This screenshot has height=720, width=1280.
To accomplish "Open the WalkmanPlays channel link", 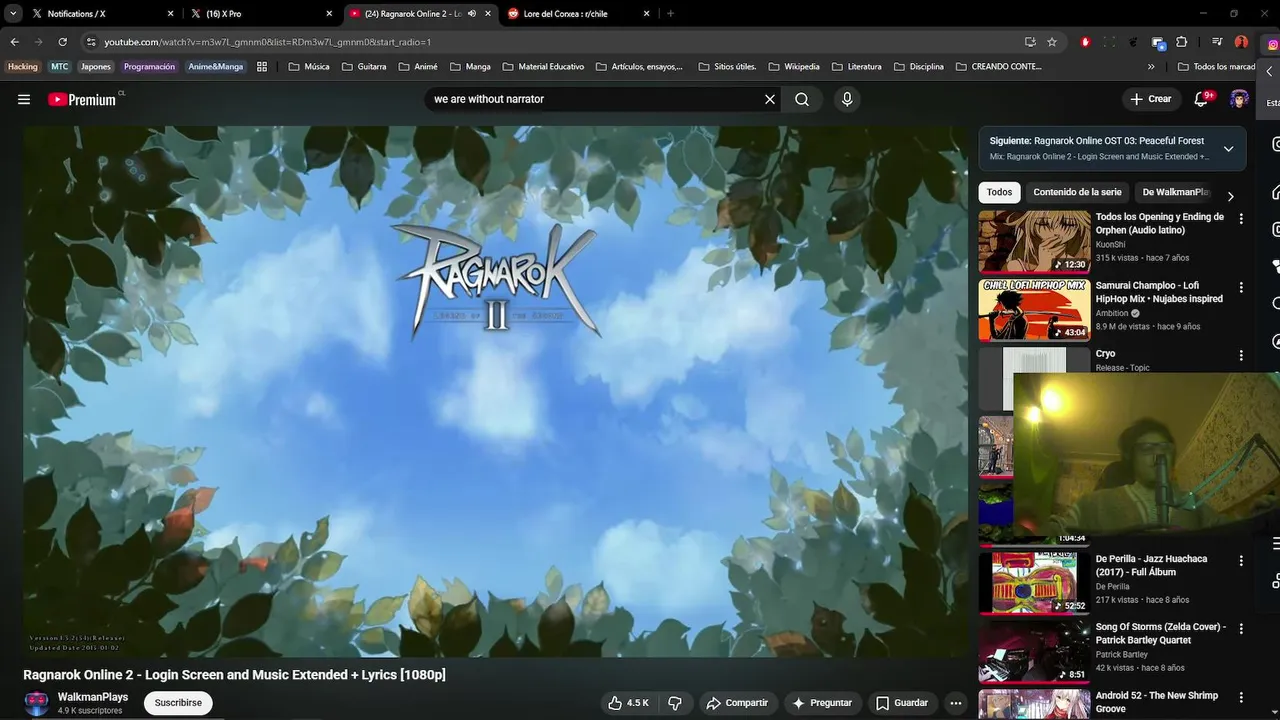I will click(x=93, y=697).
